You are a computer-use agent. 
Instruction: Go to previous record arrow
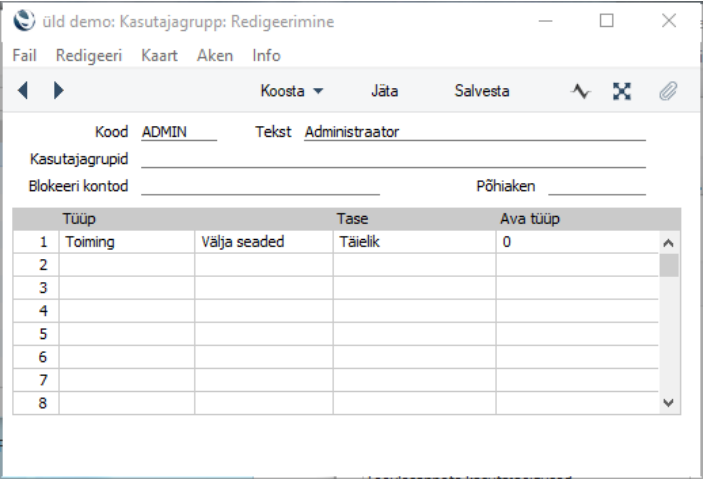pos(23,91)
